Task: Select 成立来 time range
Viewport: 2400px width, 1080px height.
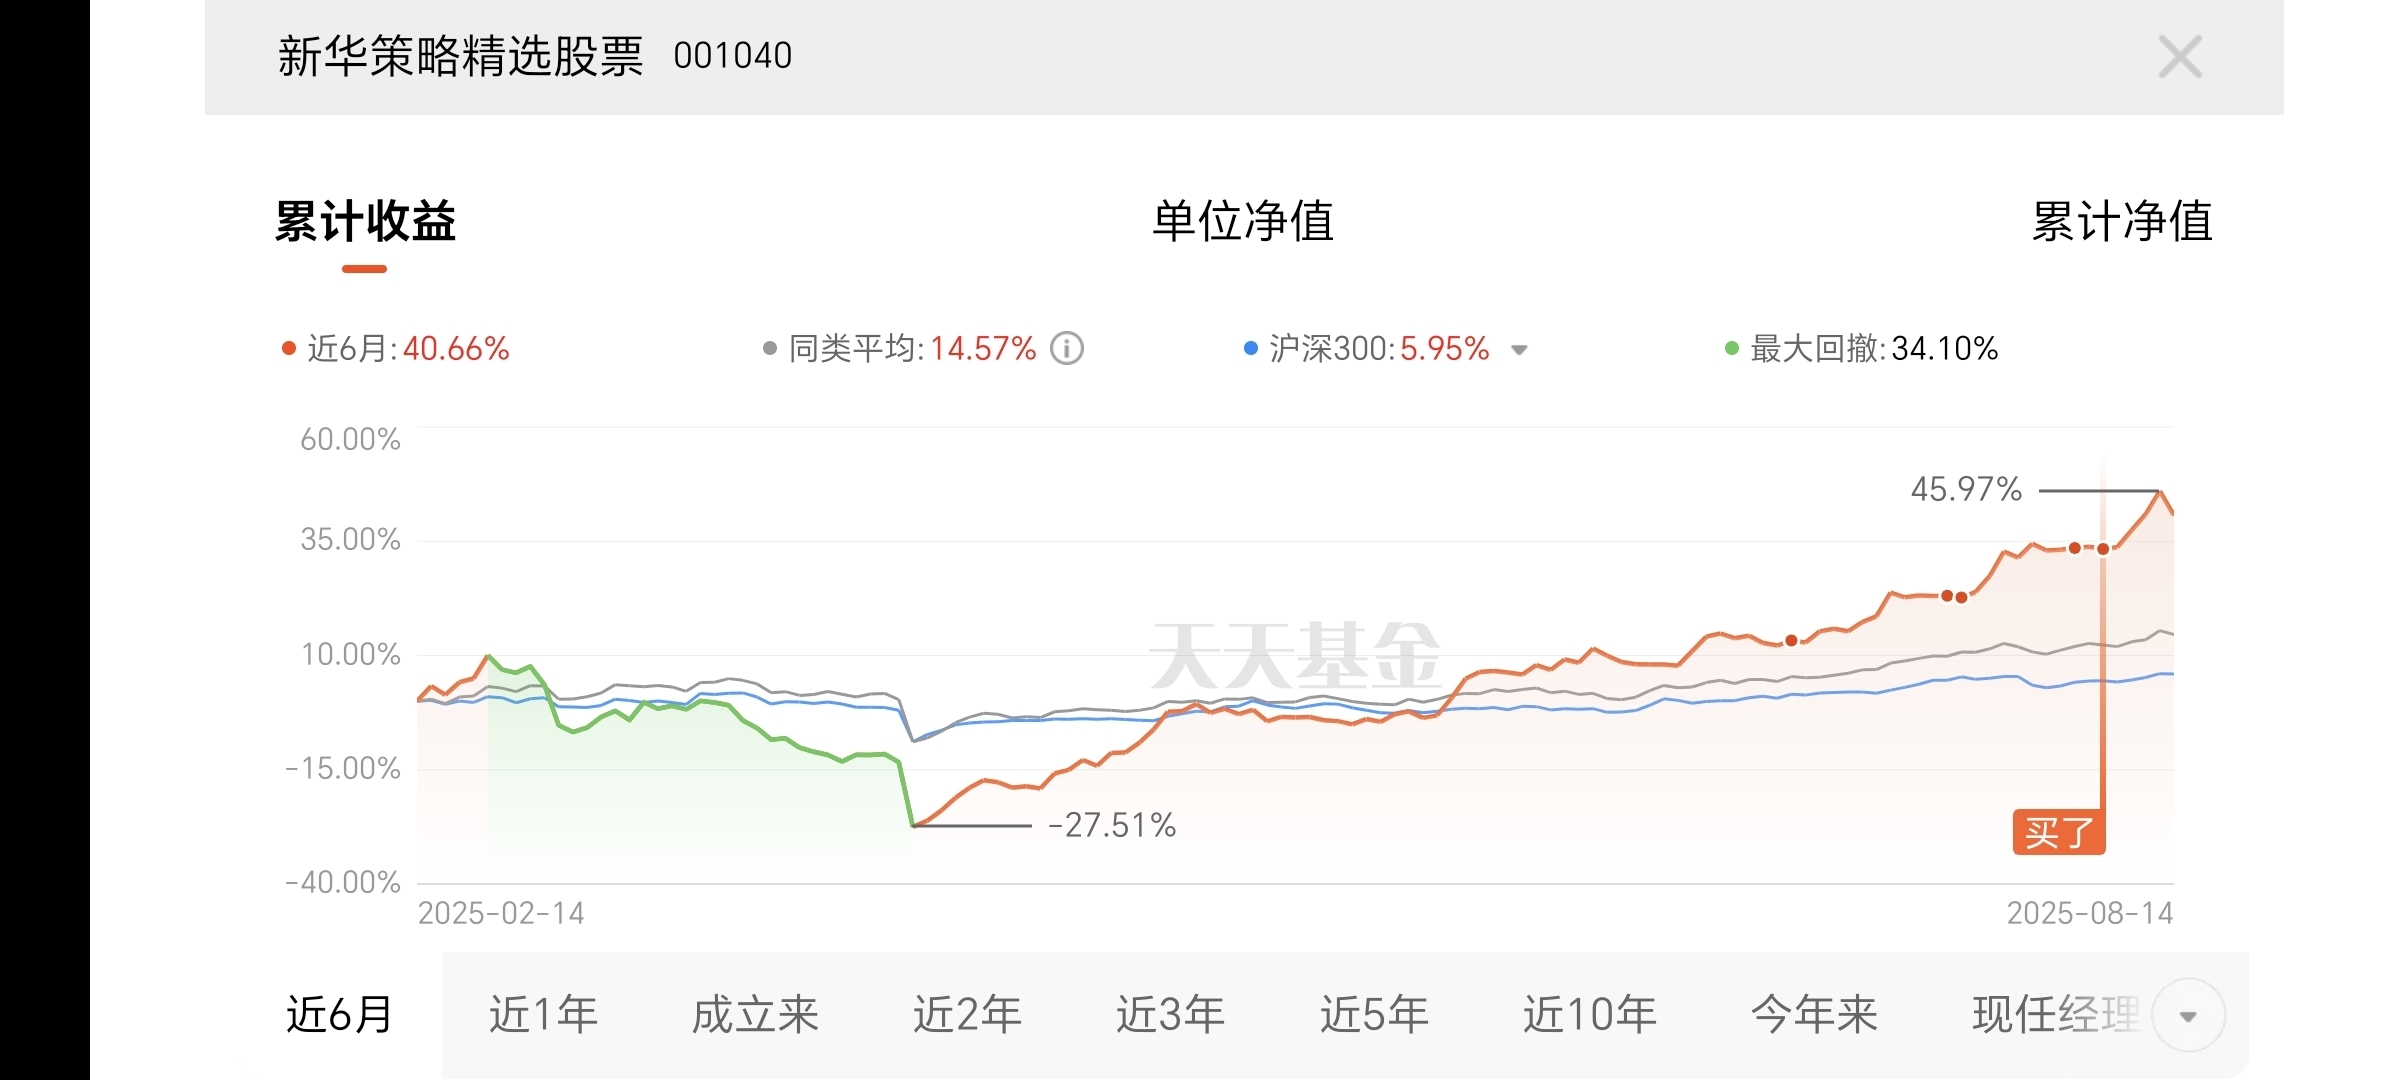Action: [755, 1015]
